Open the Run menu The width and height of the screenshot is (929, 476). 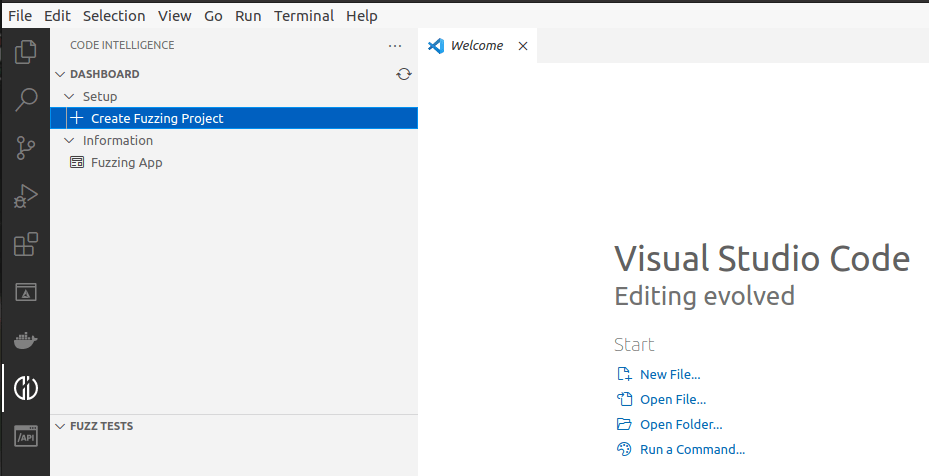[248, 16]
